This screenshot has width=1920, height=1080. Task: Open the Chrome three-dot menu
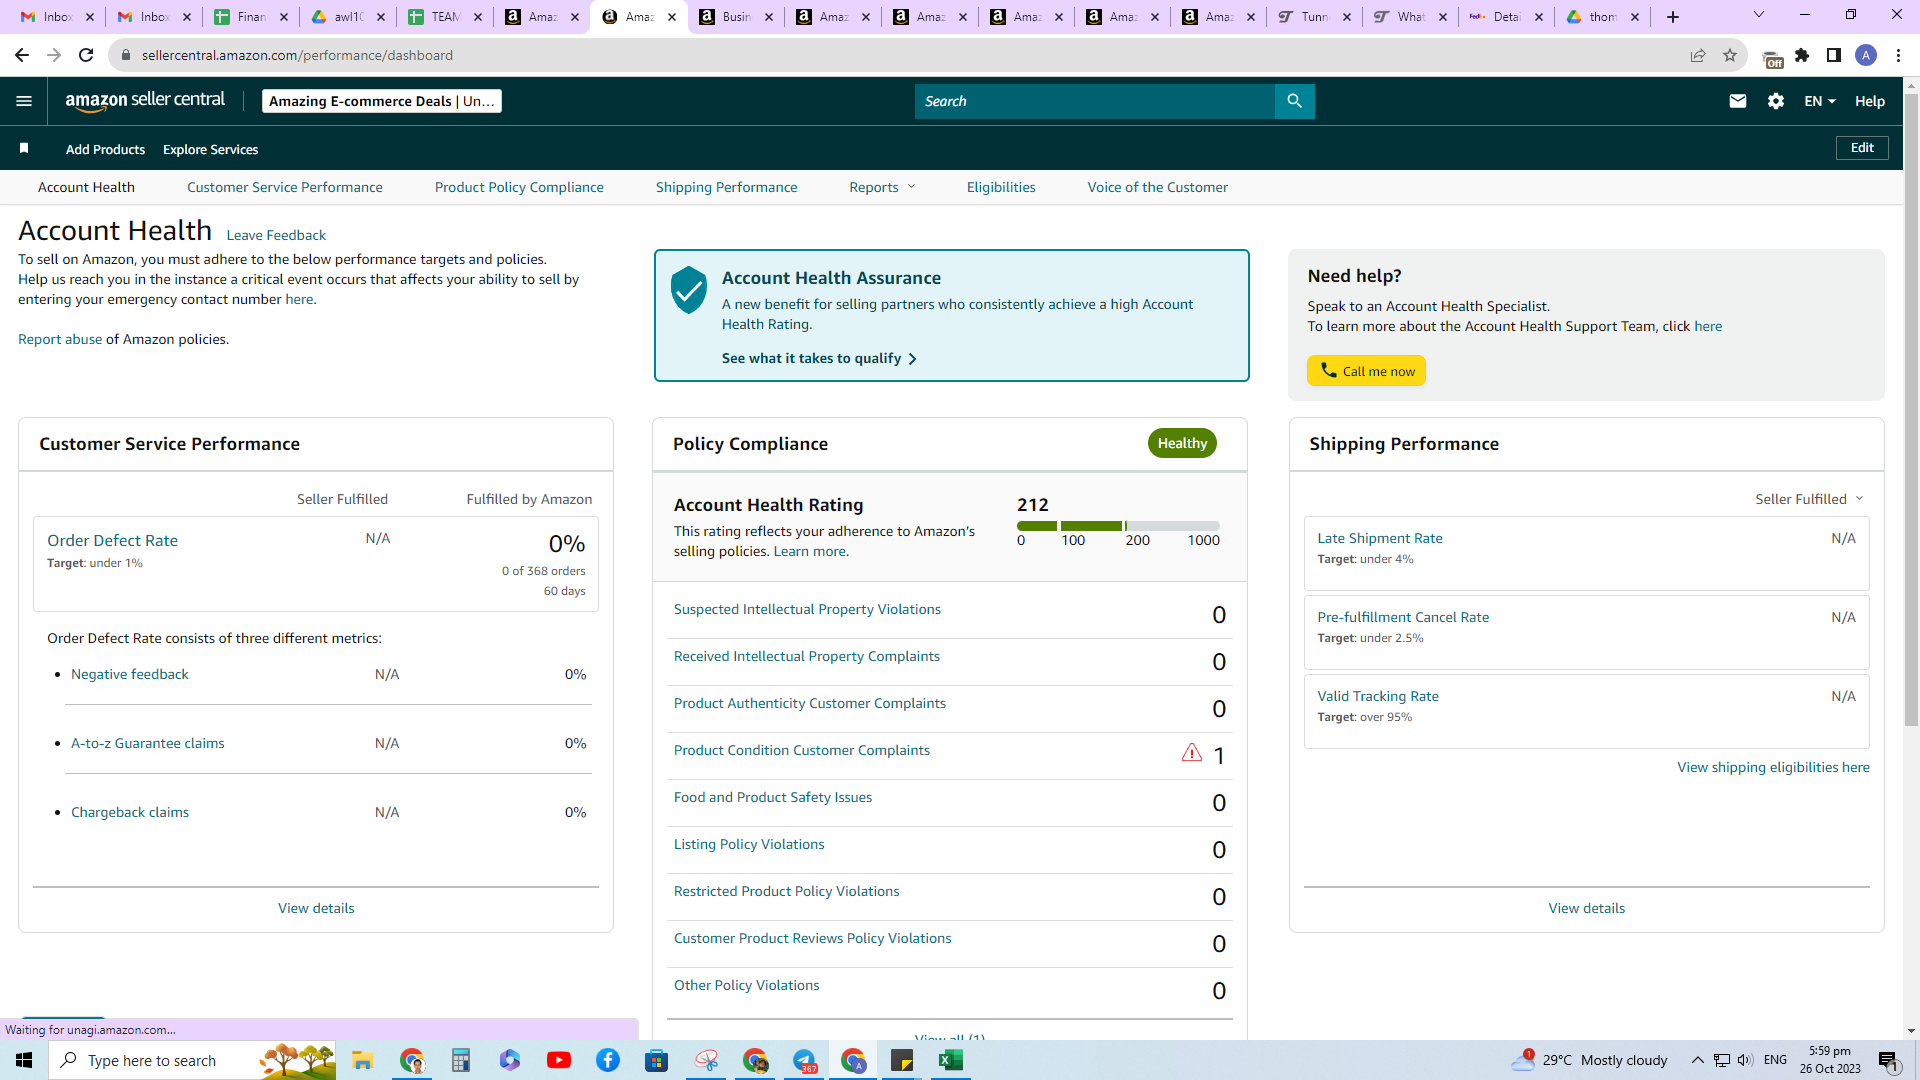click(x=1898, y=55)
